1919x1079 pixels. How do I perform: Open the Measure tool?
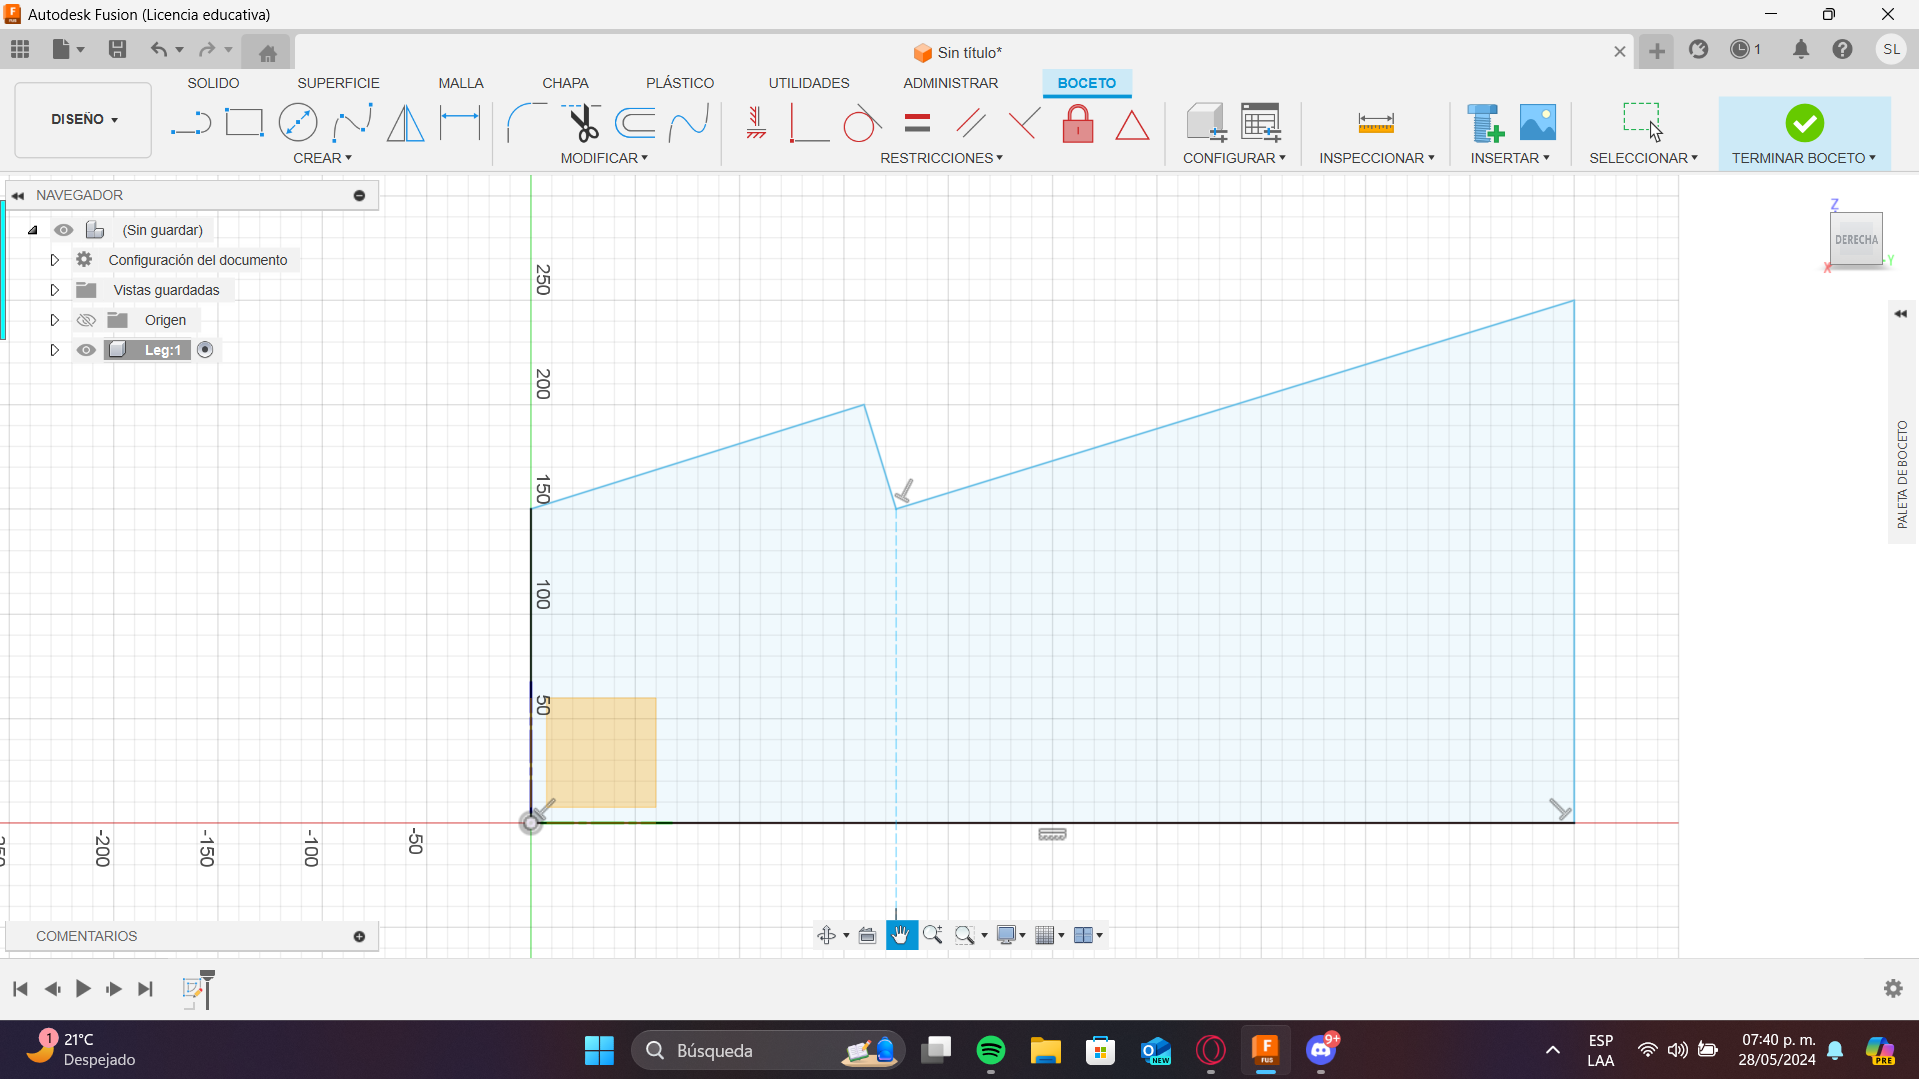click(1376, 123)
